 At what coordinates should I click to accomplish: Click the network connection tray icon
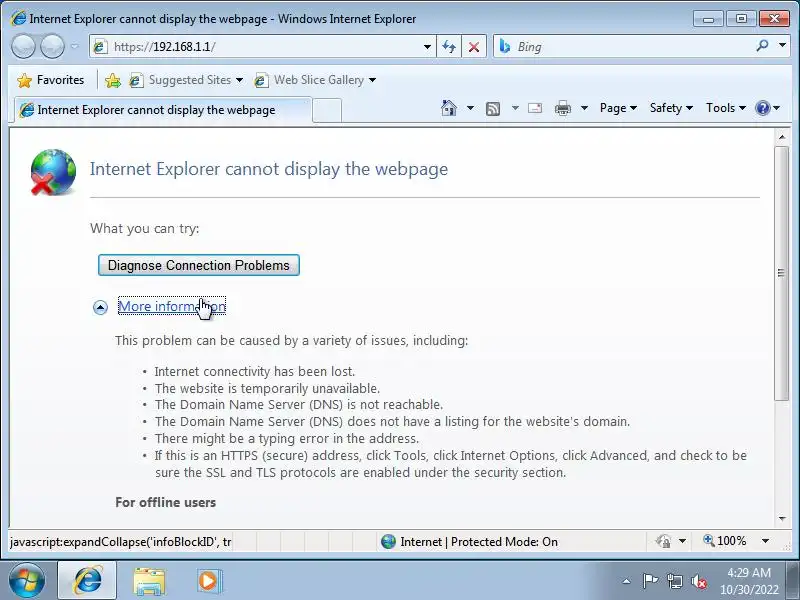tap(674, 581)
